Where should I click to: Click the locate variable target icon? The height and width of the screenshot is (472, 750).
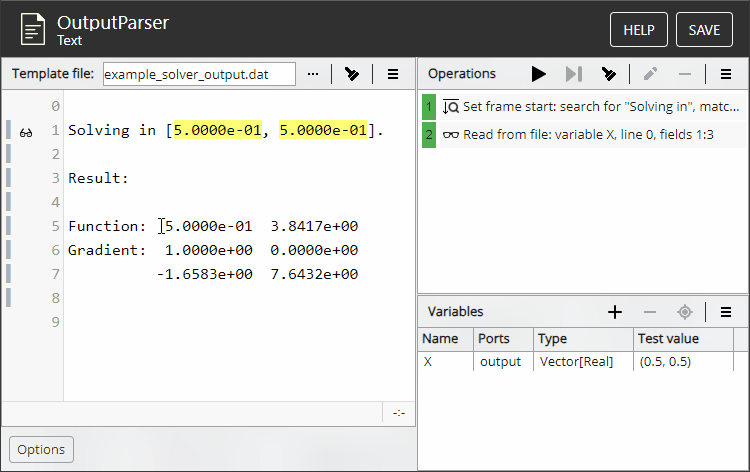click(x=684, y=312)
